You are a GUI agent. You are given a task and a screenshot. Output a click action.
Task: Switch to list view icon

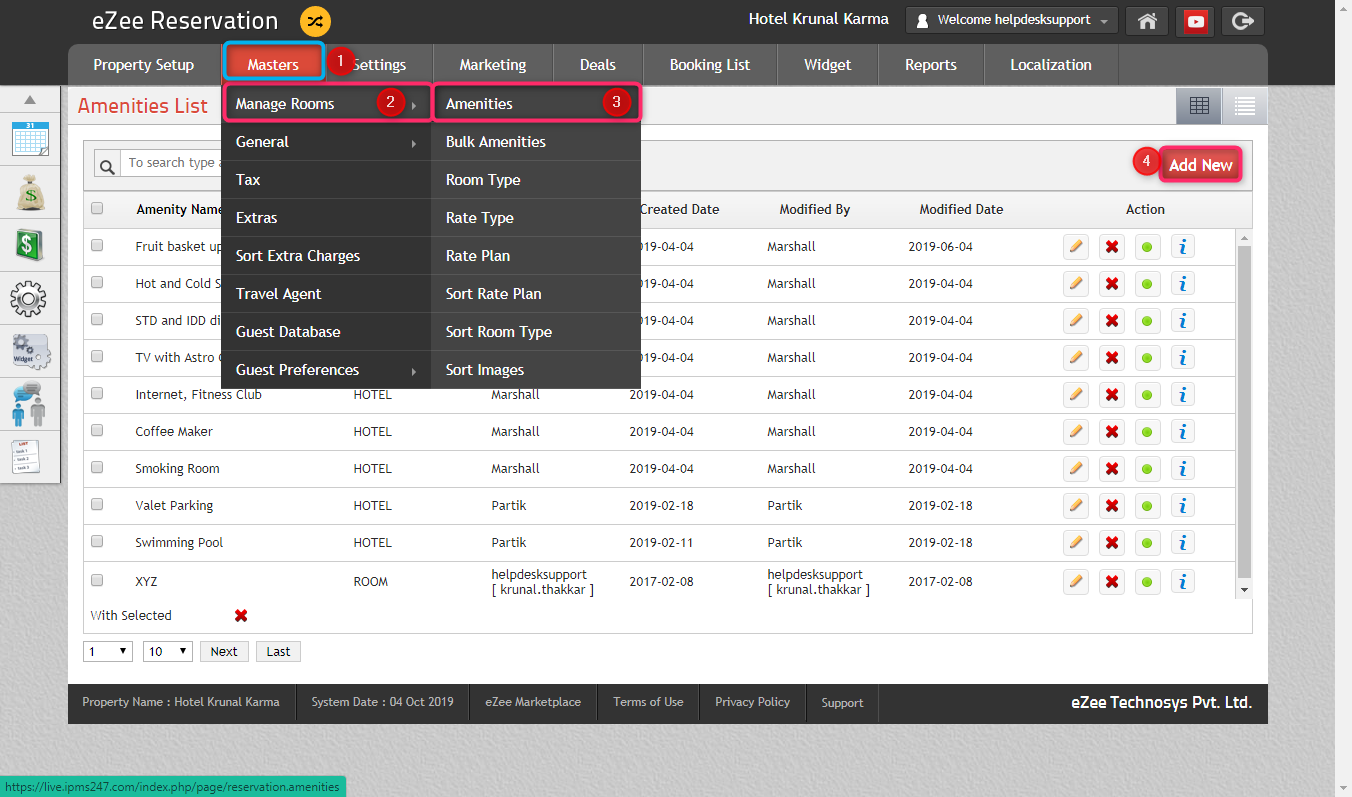coord(1244,105)
